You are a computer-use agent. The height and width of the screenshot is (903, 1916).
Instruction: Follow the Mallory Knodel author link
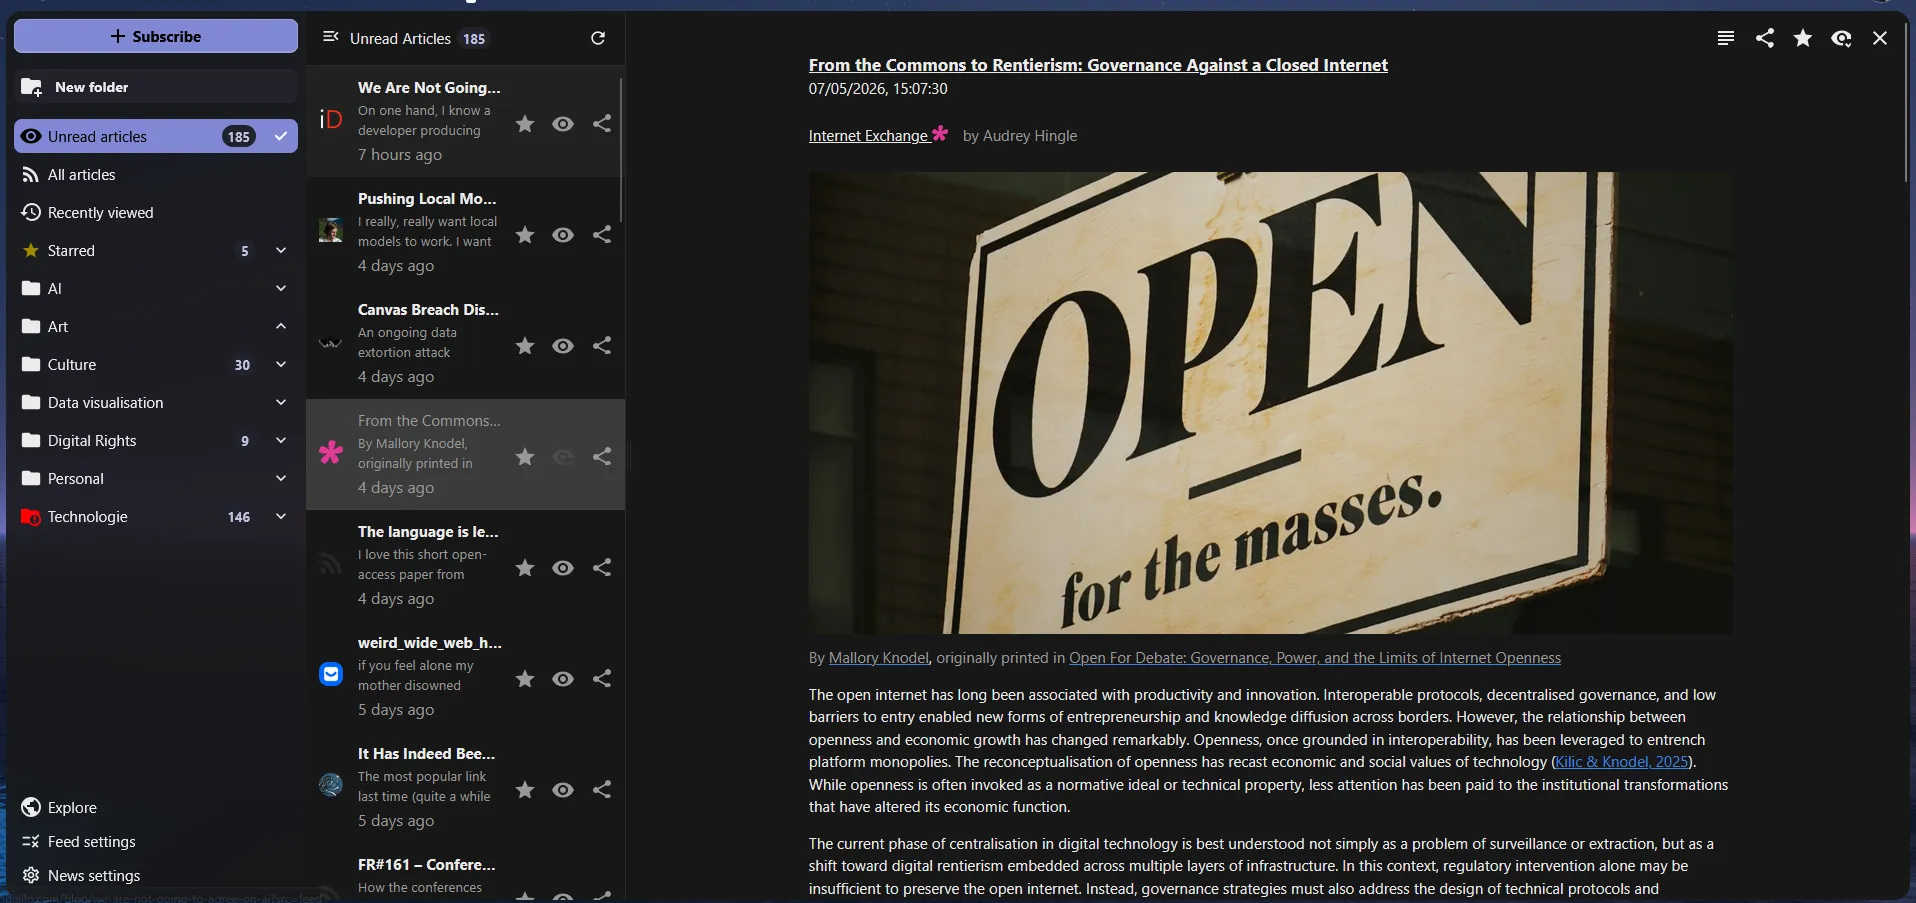pos(879,658)
